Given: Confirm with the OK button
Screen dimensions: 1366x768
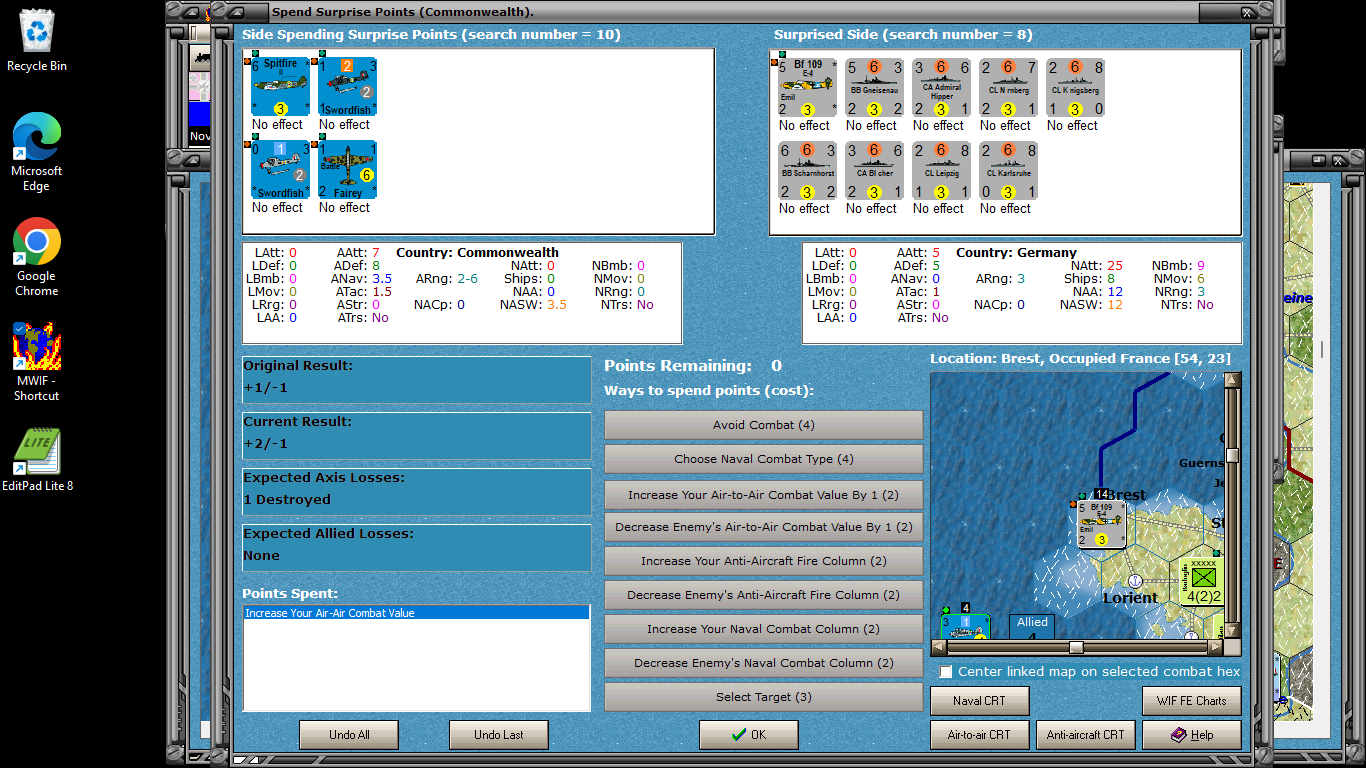Looking at the screenshot, I should click(749, 735).
